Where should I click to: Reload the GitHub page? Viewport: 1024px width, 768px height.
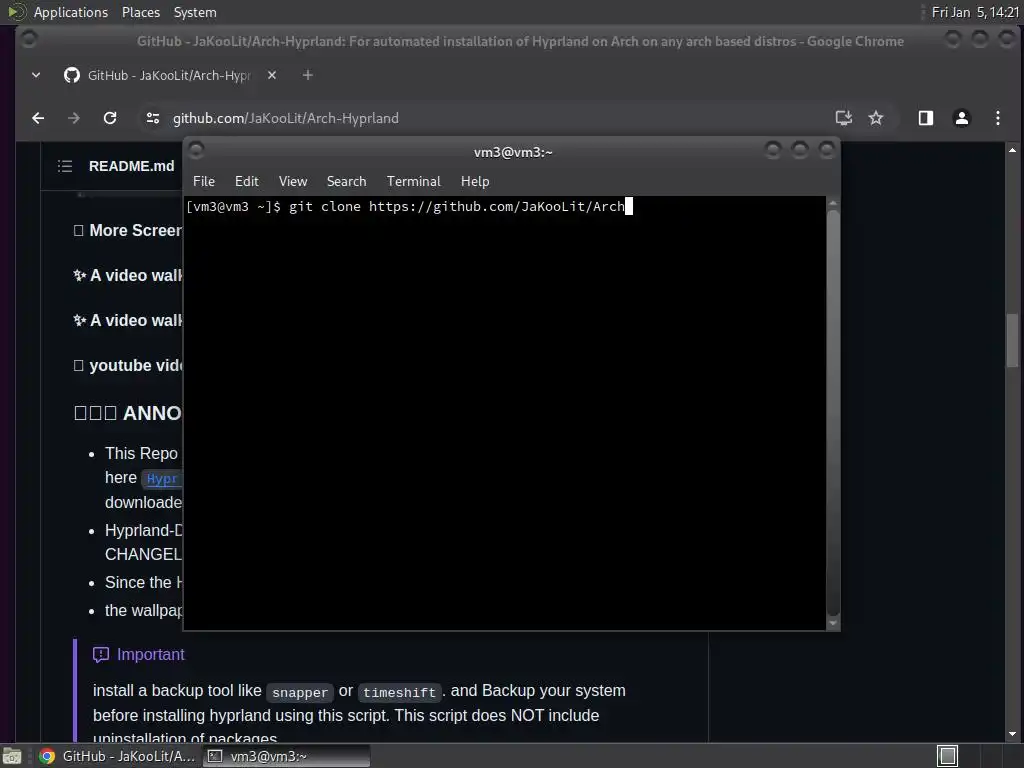point(110,118)
